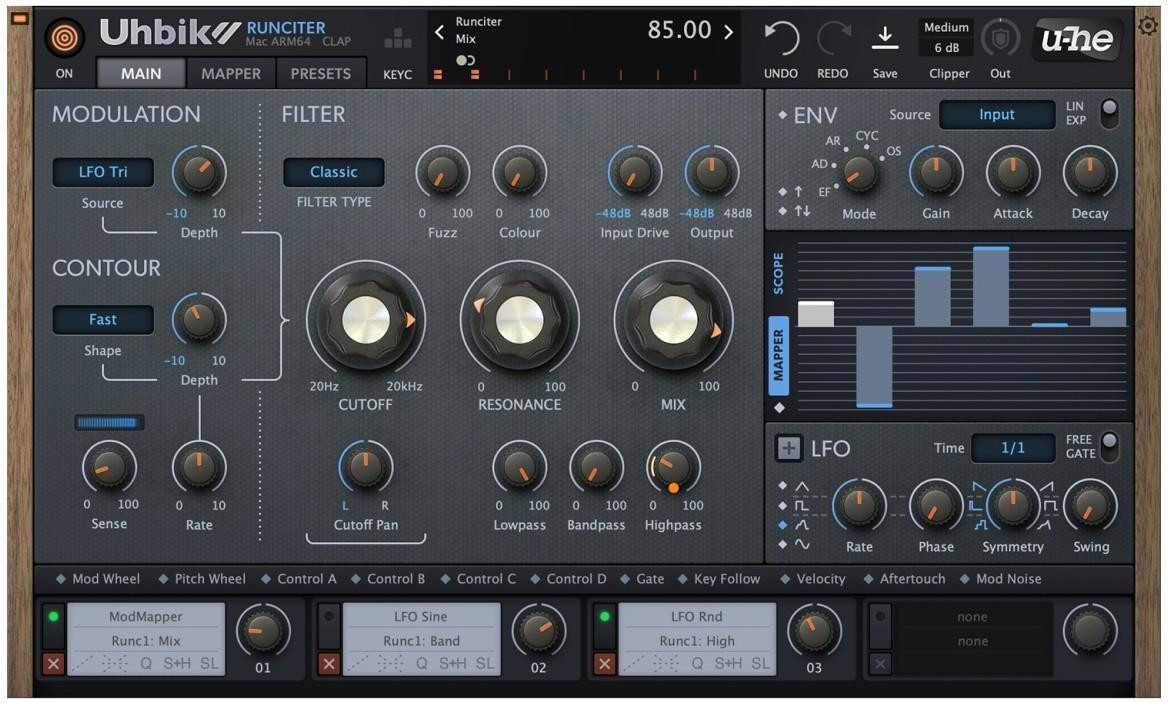
Task: Click the u-he logo badge
Action: coord(1077,39)
